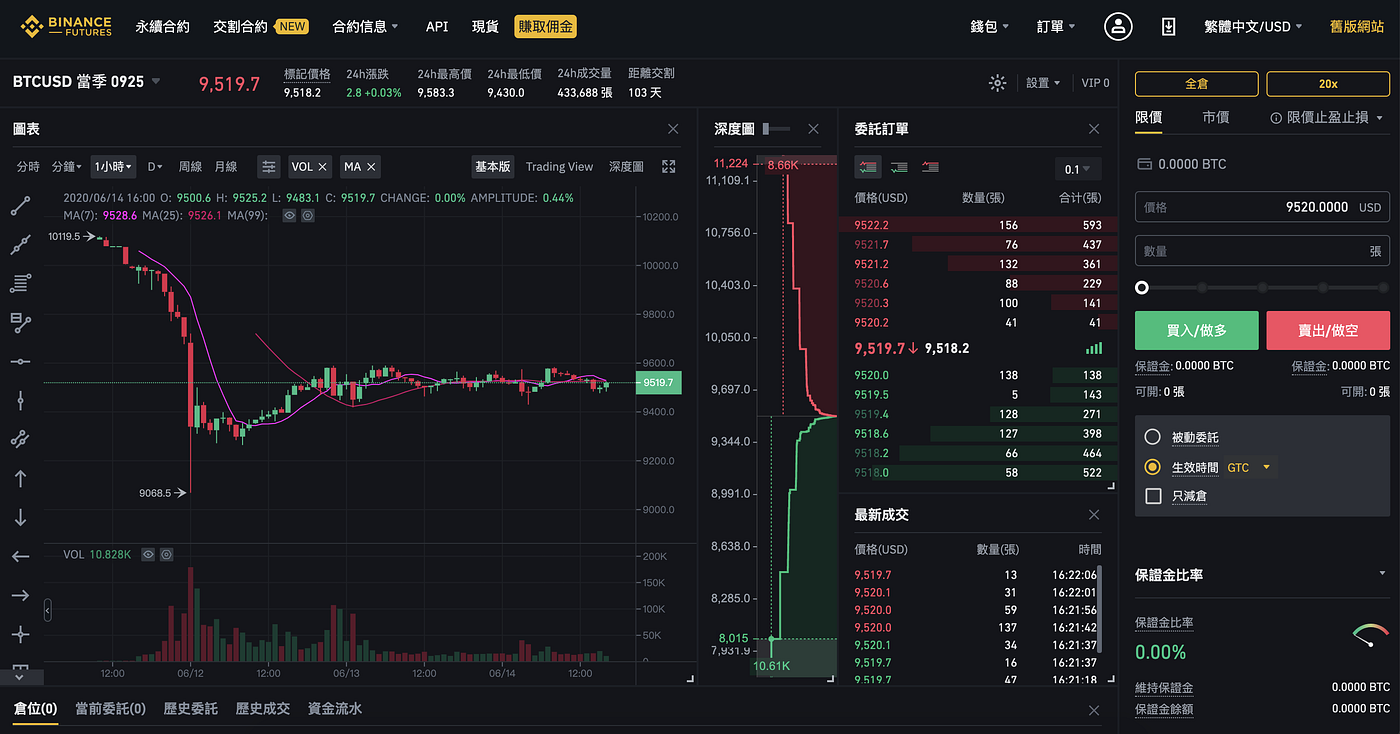Open the chart indicator settings sliders icon

[268, 167]
